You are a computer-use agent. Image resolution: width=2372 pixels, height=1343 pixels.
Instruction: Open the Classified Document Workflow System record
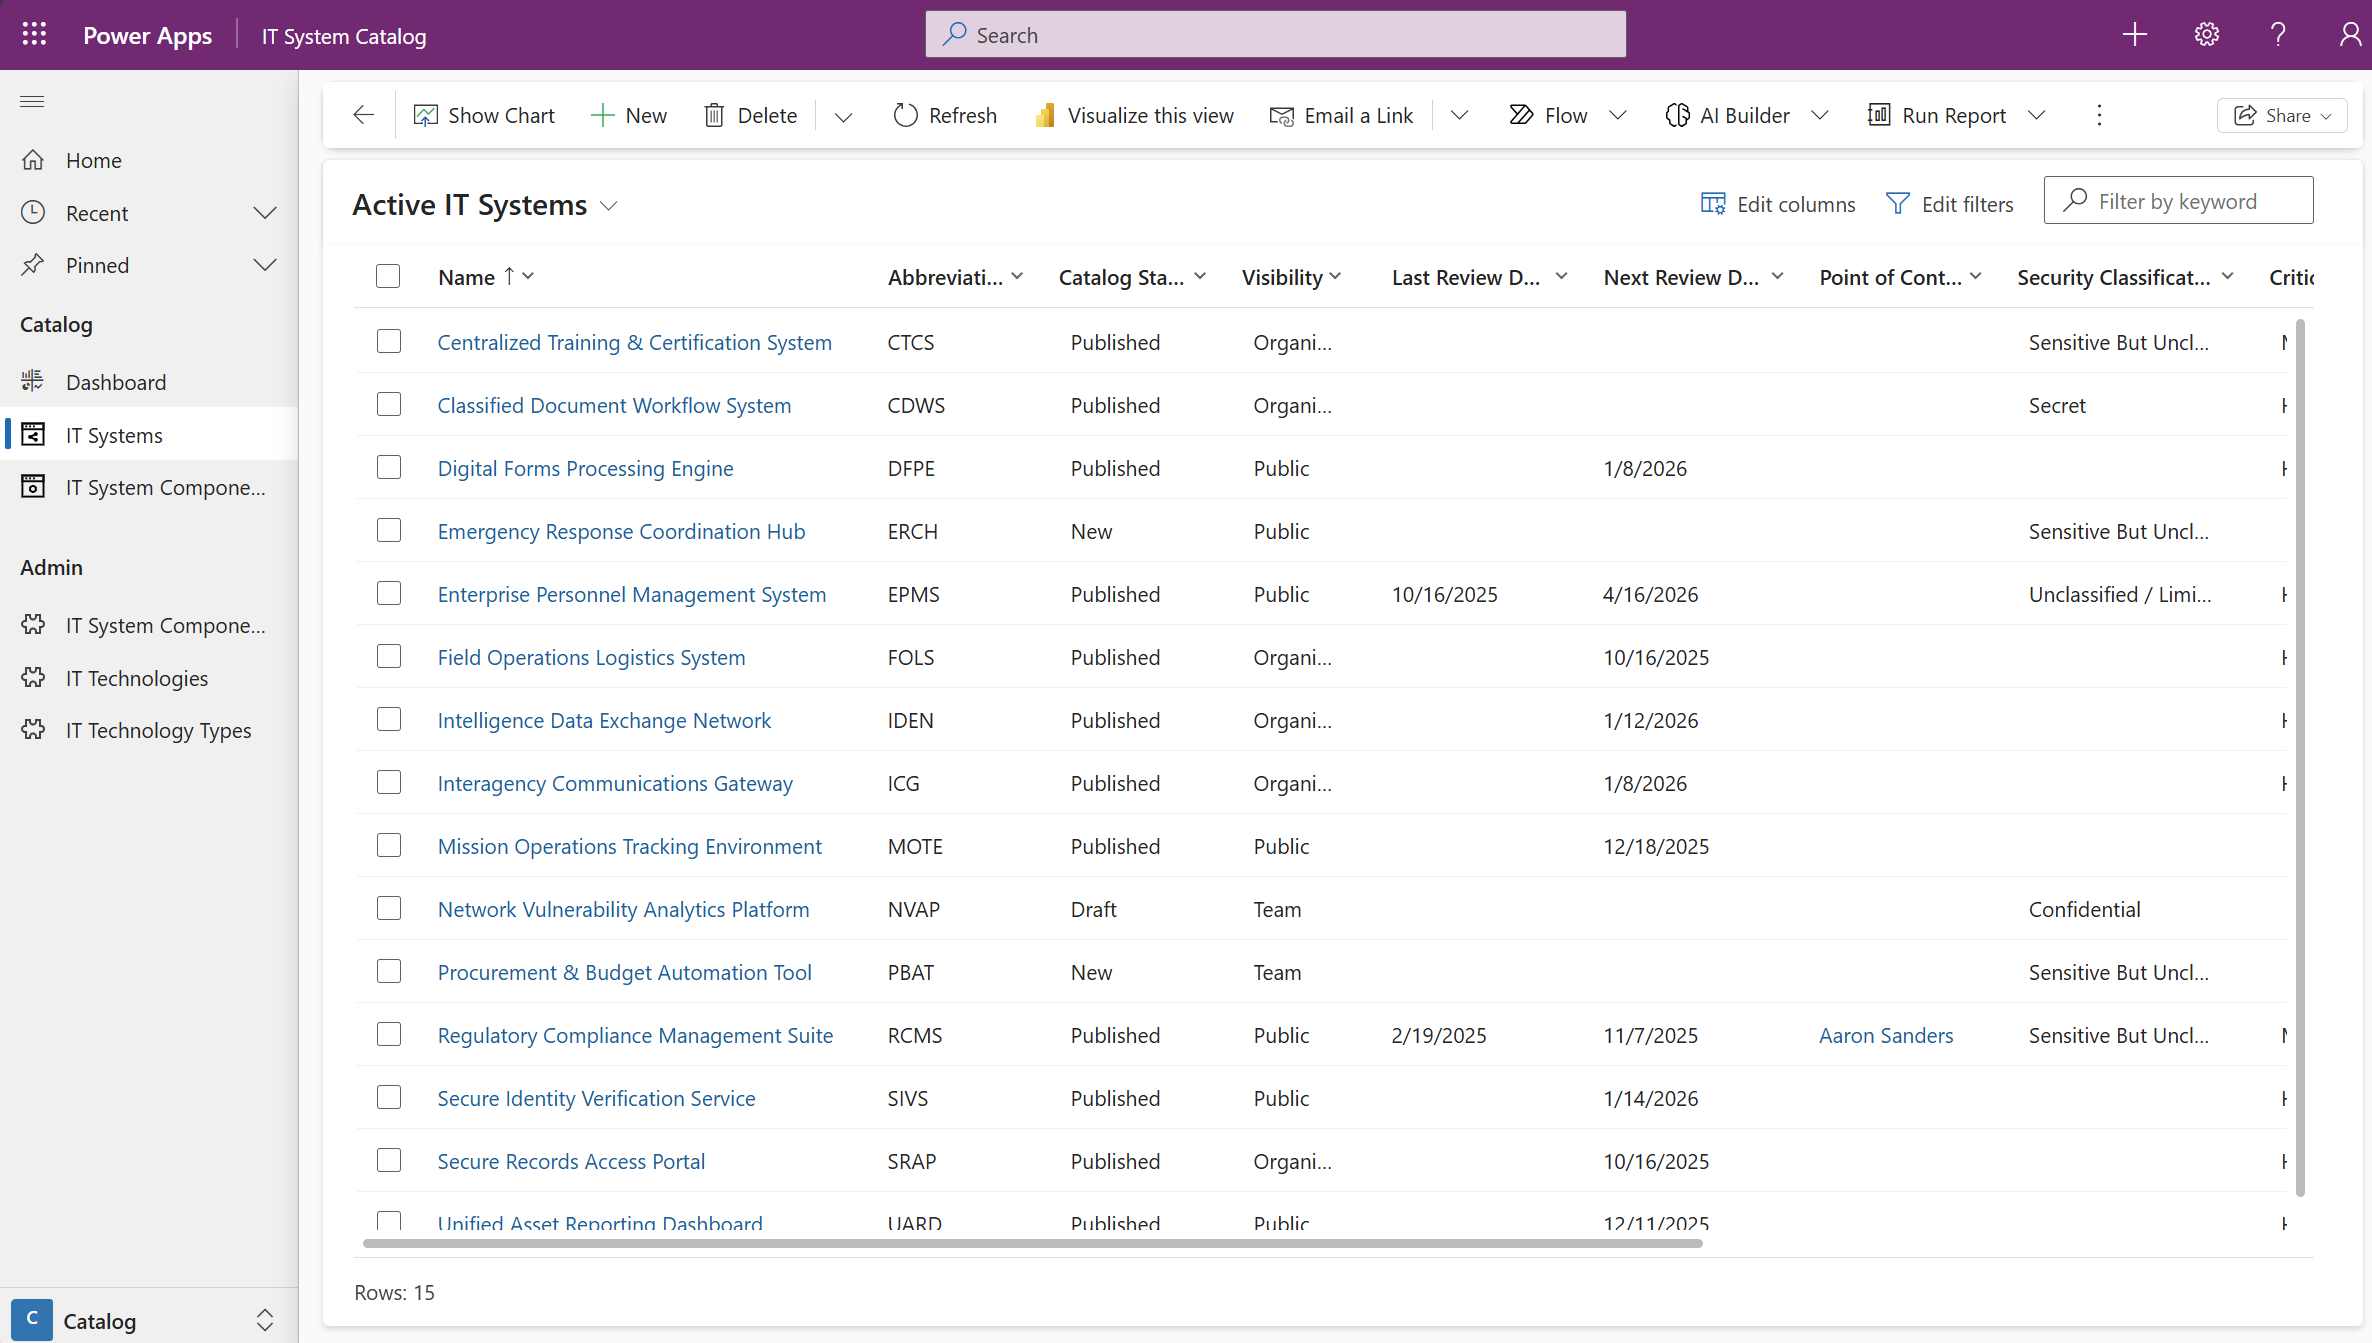point(613,405)
